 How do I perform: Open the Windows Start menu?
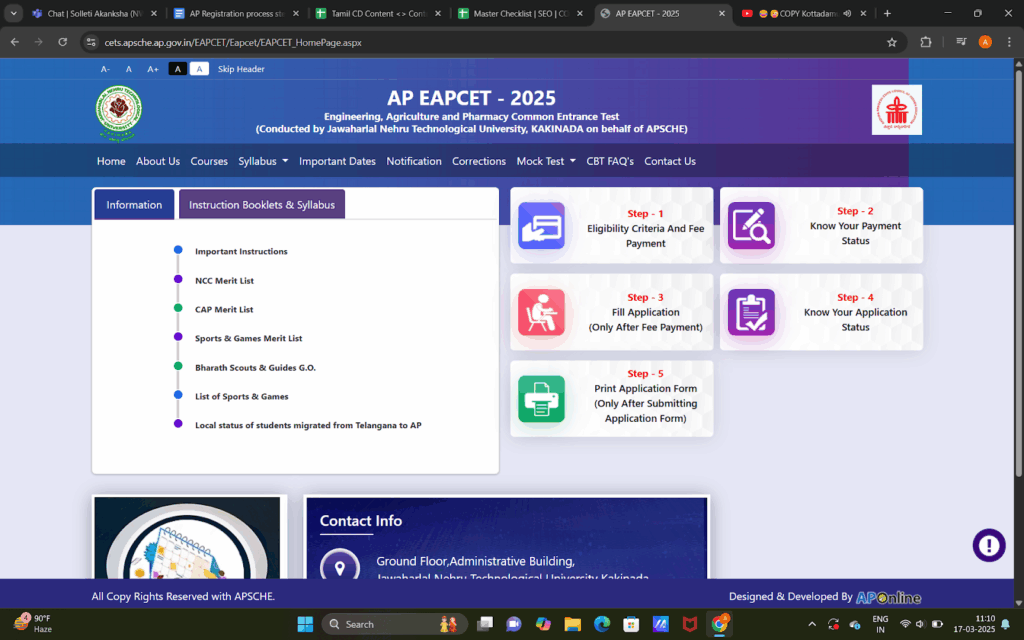coord(305,624)
